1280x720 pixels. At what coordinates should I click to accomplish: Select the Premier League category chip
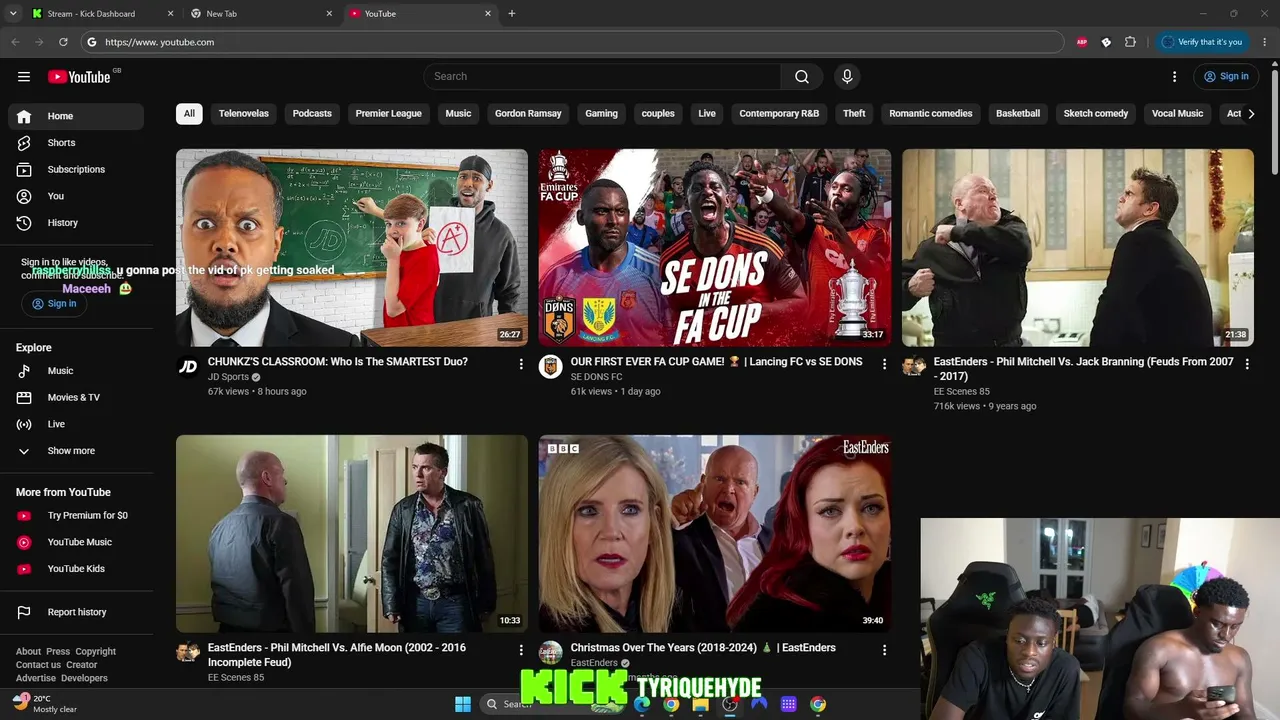tap(389, 114)
